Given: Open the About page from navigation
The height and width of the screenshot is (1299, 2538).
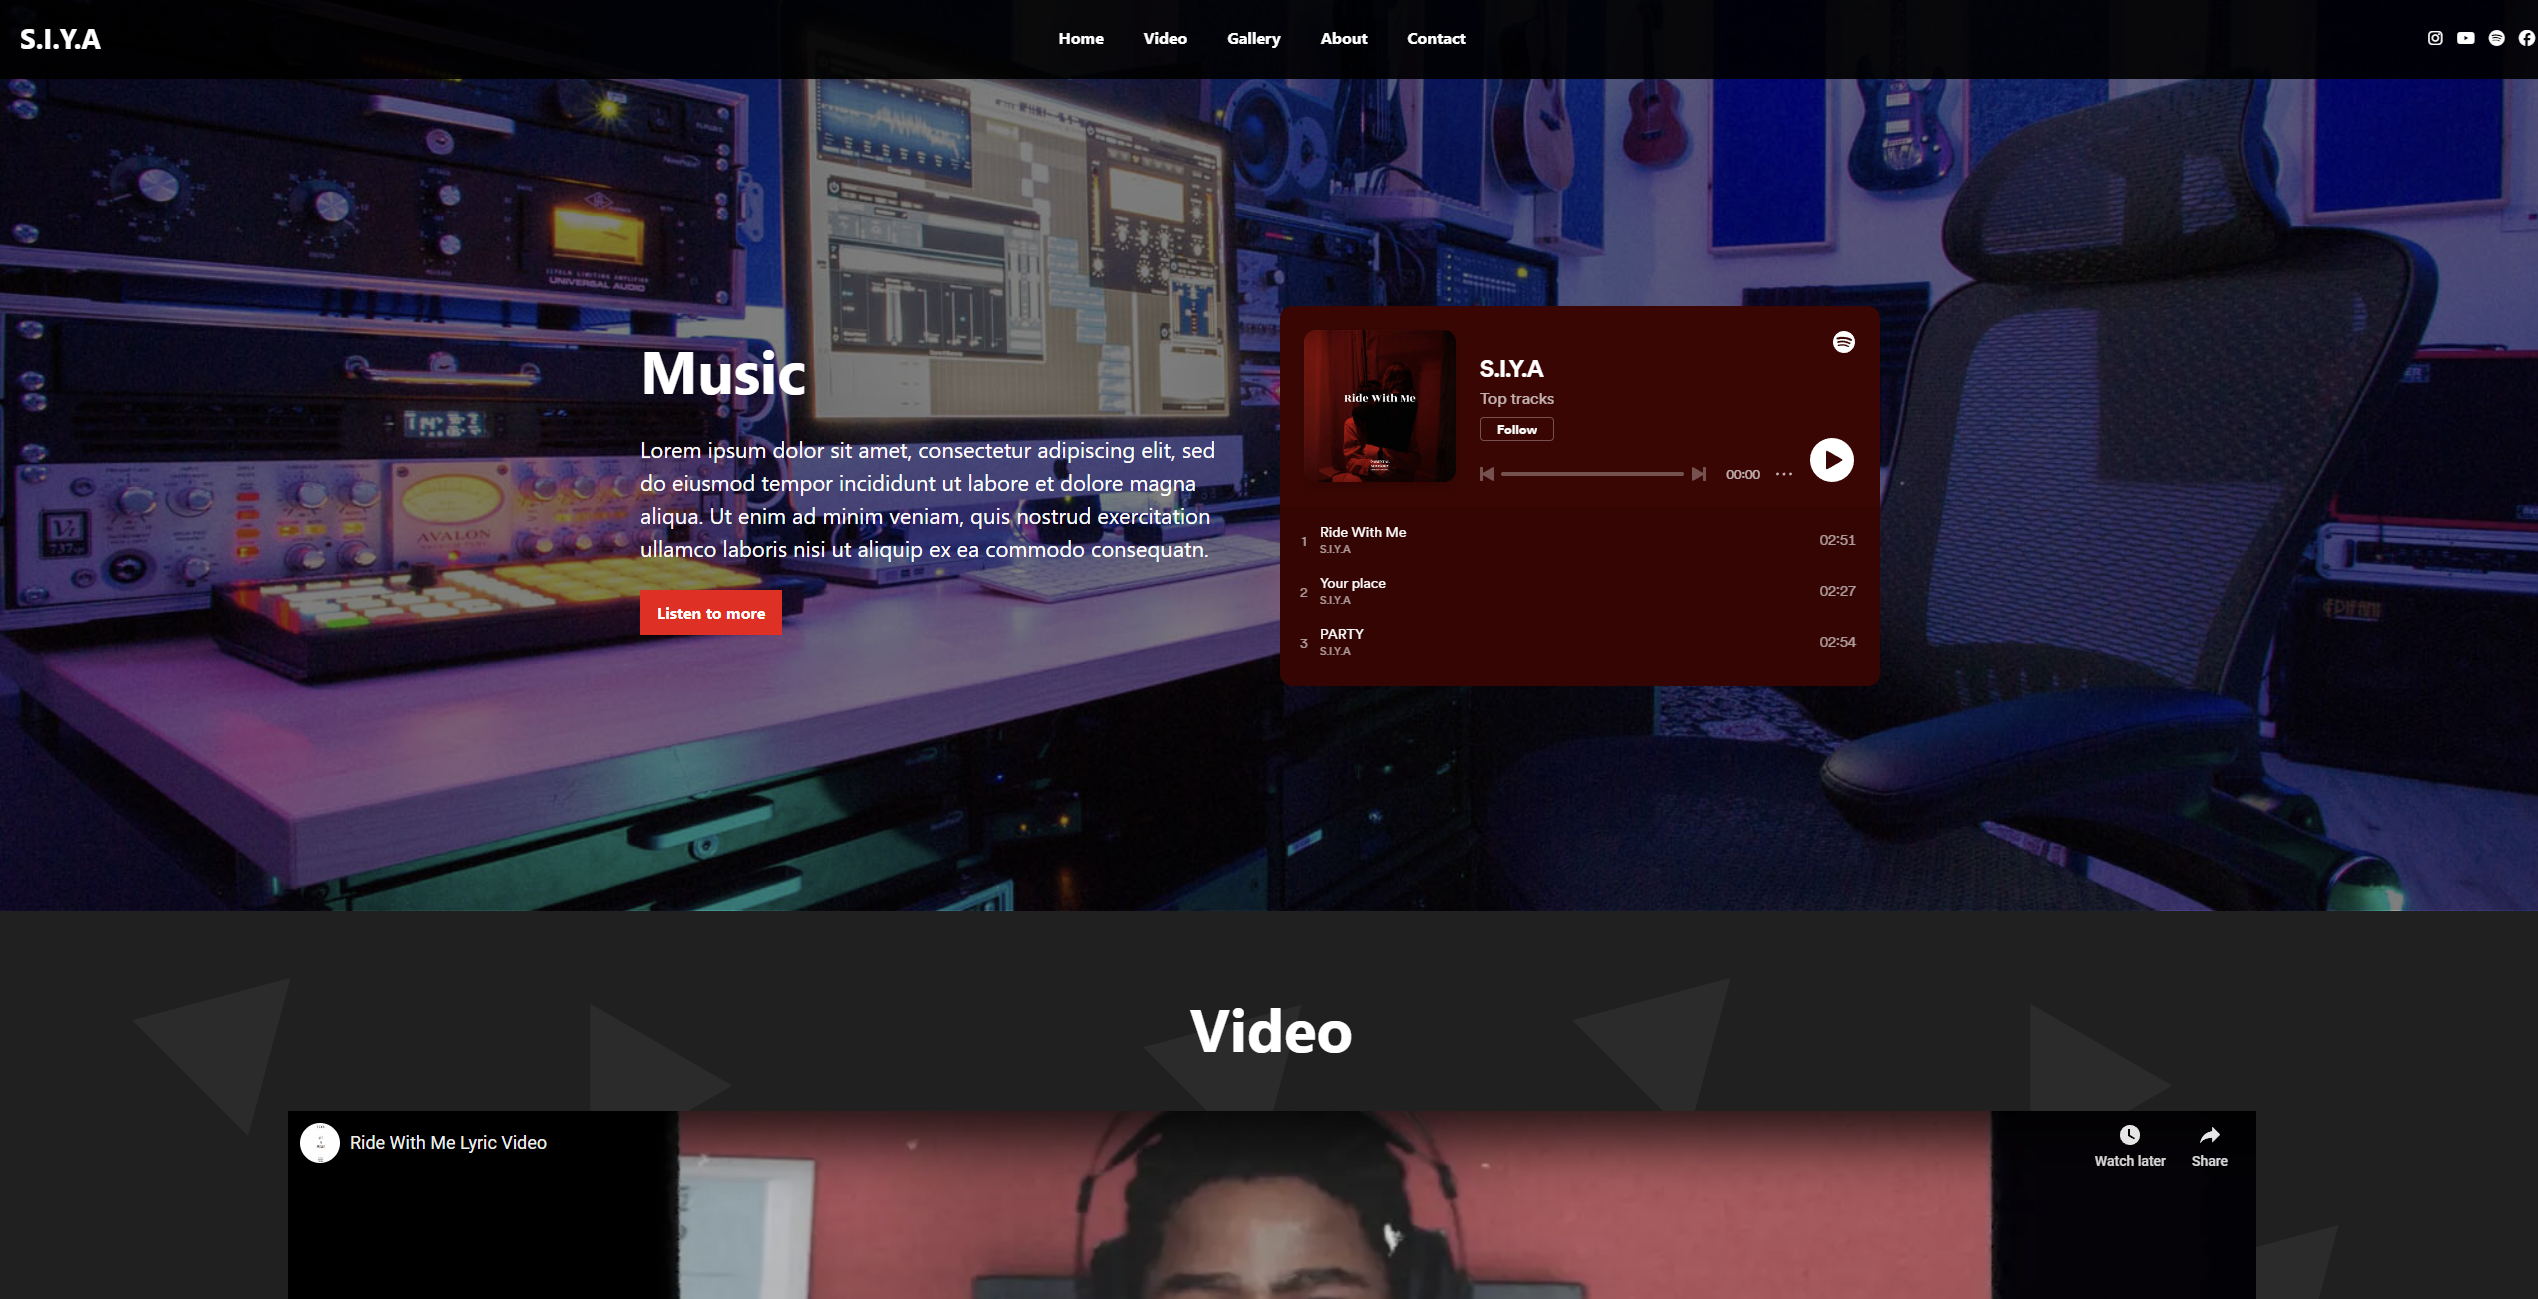Looking at the screenshot, I should click(x=1344, y=38).
